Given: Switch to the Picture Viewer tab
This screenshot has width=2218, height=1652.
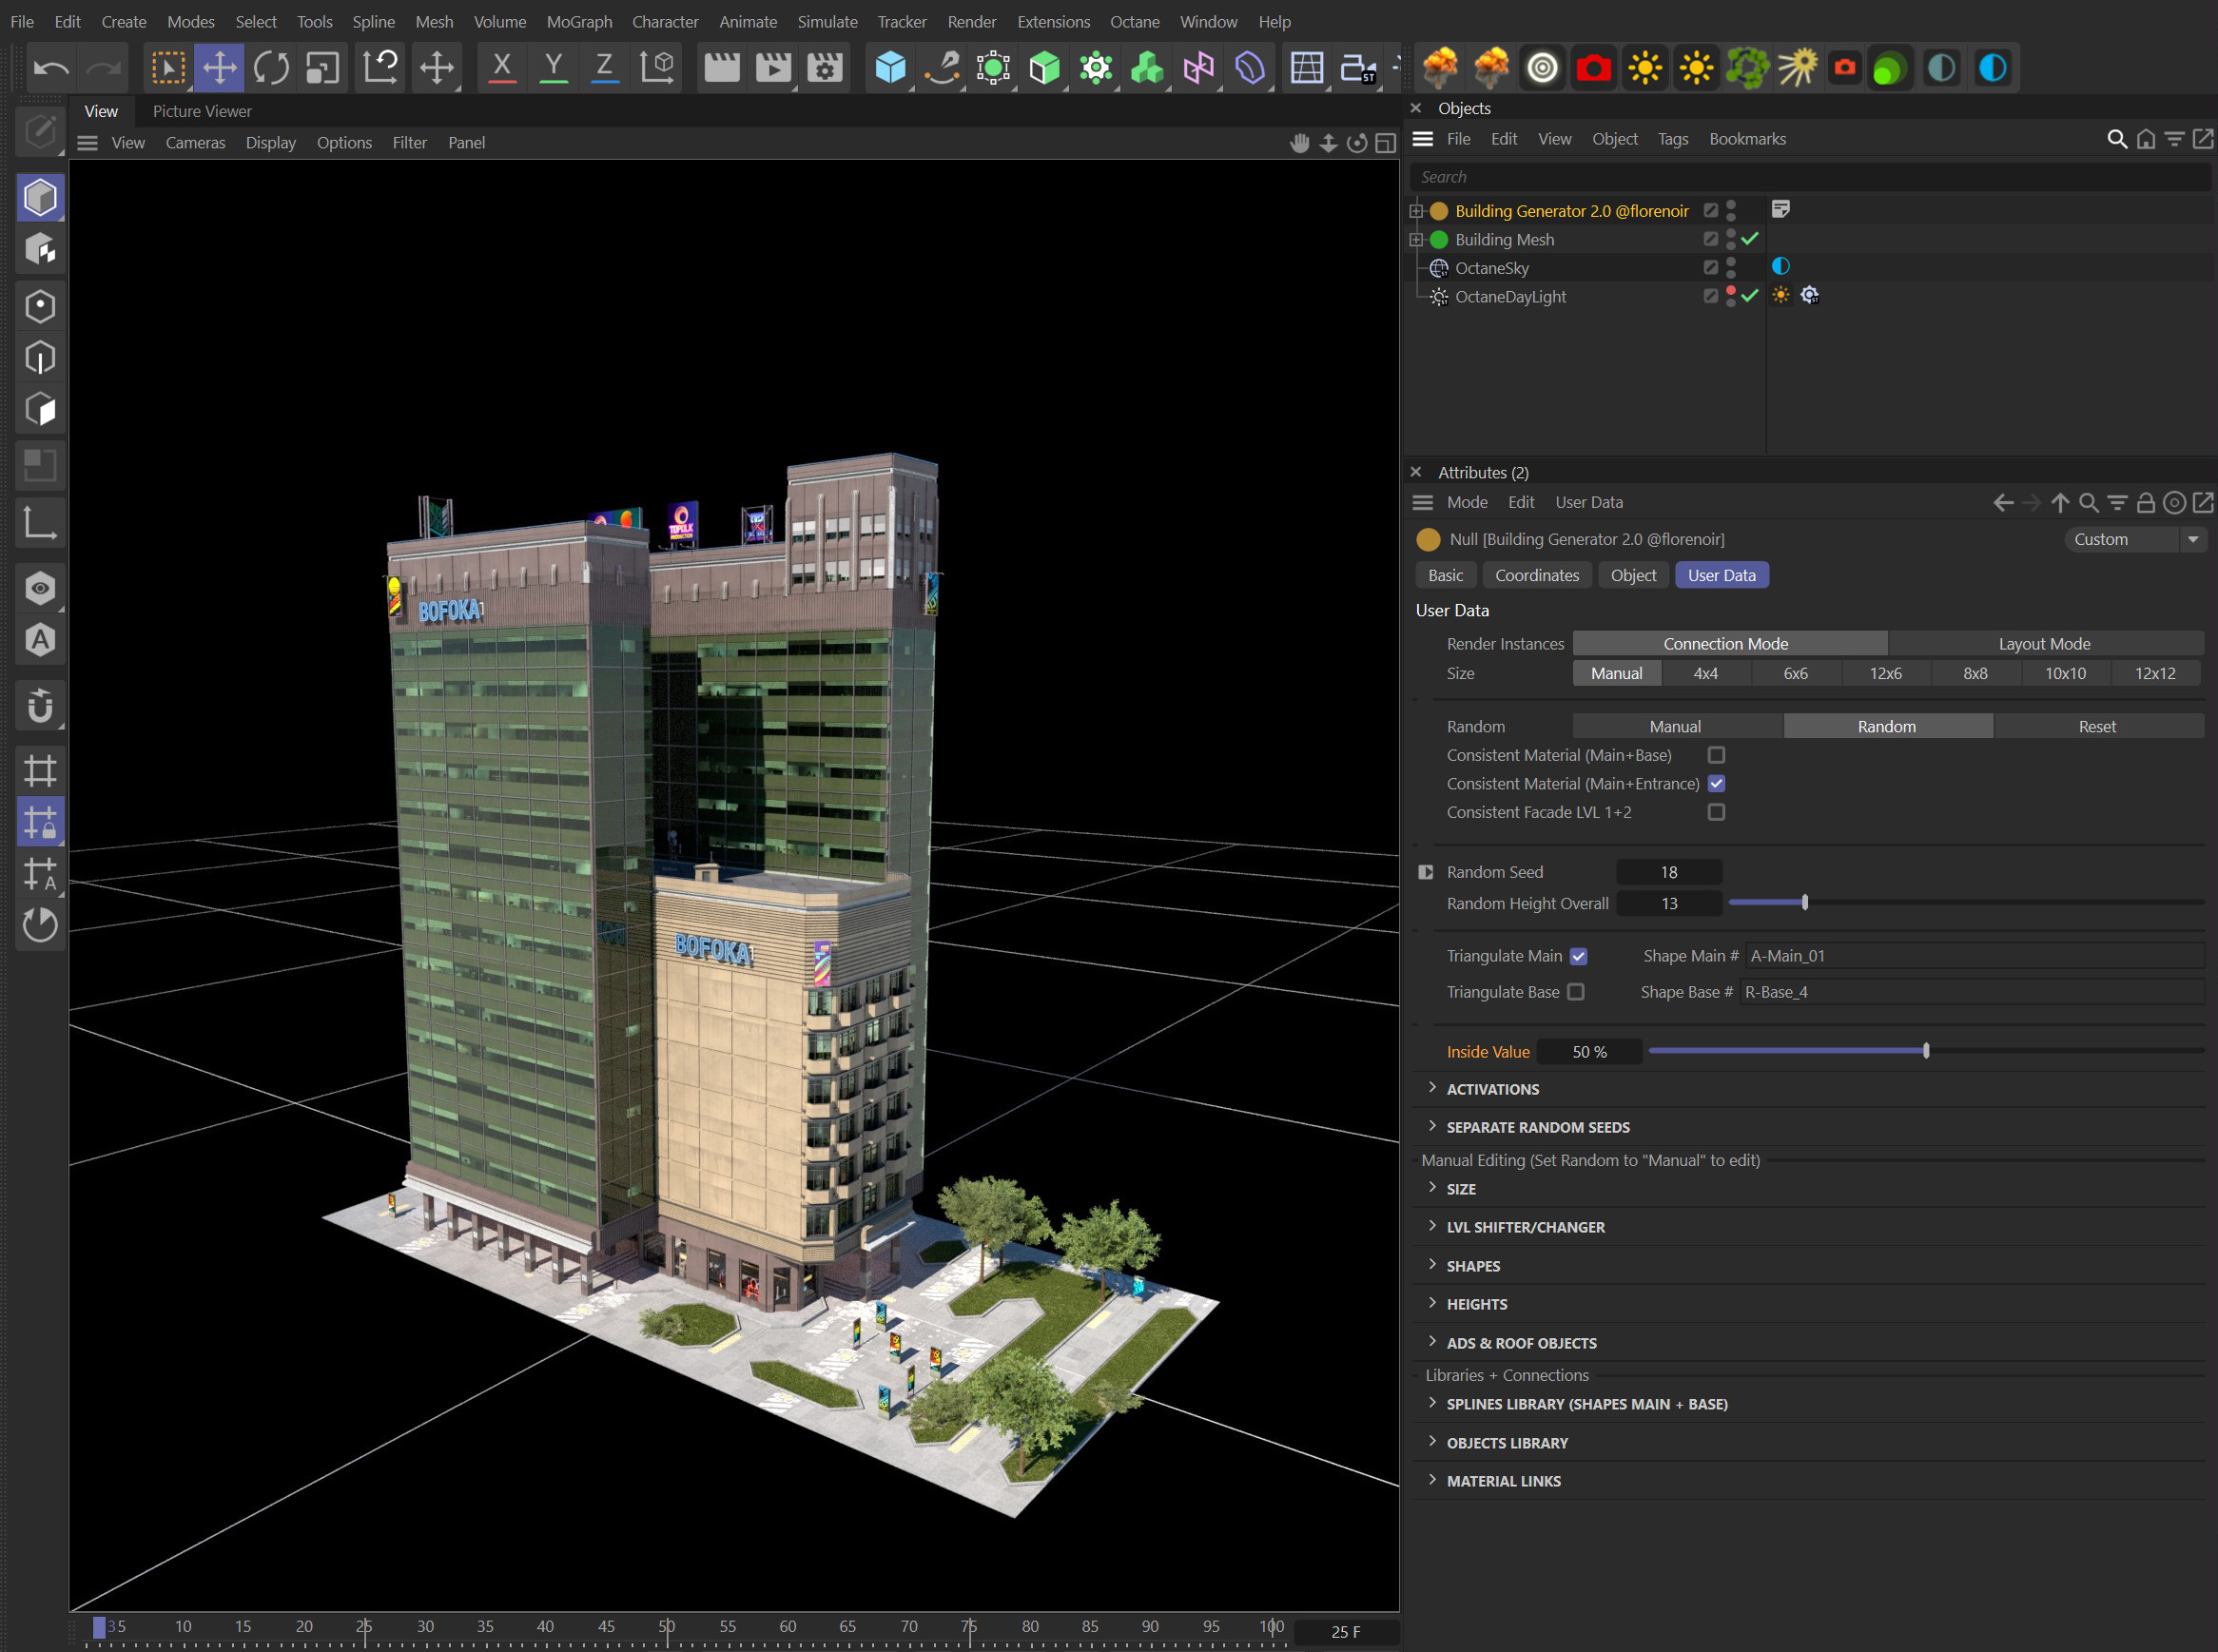Looking at the screenshot, I should (201, 111).
